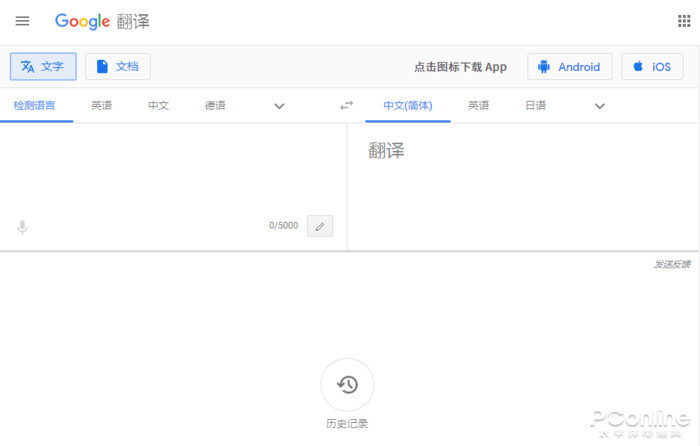700x446 pixels.
Task: Swap source and target languages
Action: [346, 106]
